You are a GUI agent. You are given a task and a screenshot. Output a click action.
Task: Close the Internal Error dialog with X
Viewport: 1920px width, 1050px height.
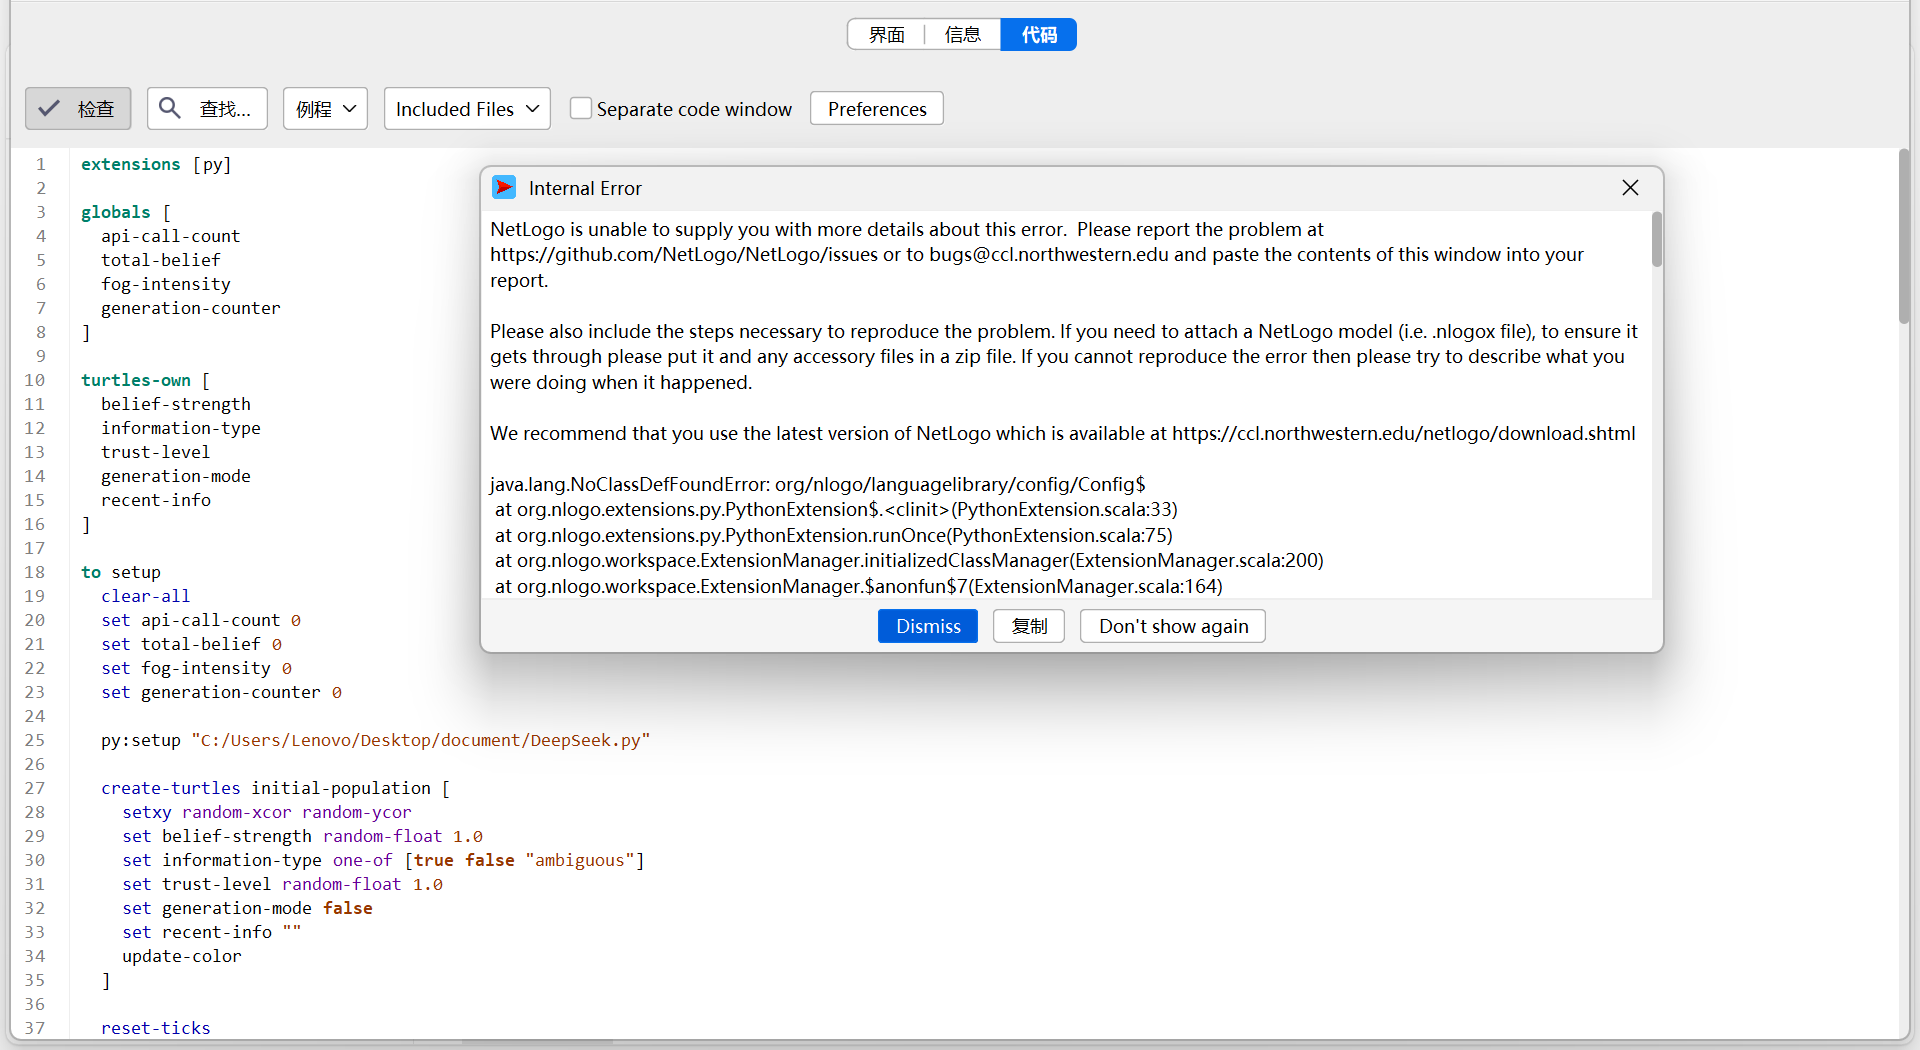(1630, 188)
